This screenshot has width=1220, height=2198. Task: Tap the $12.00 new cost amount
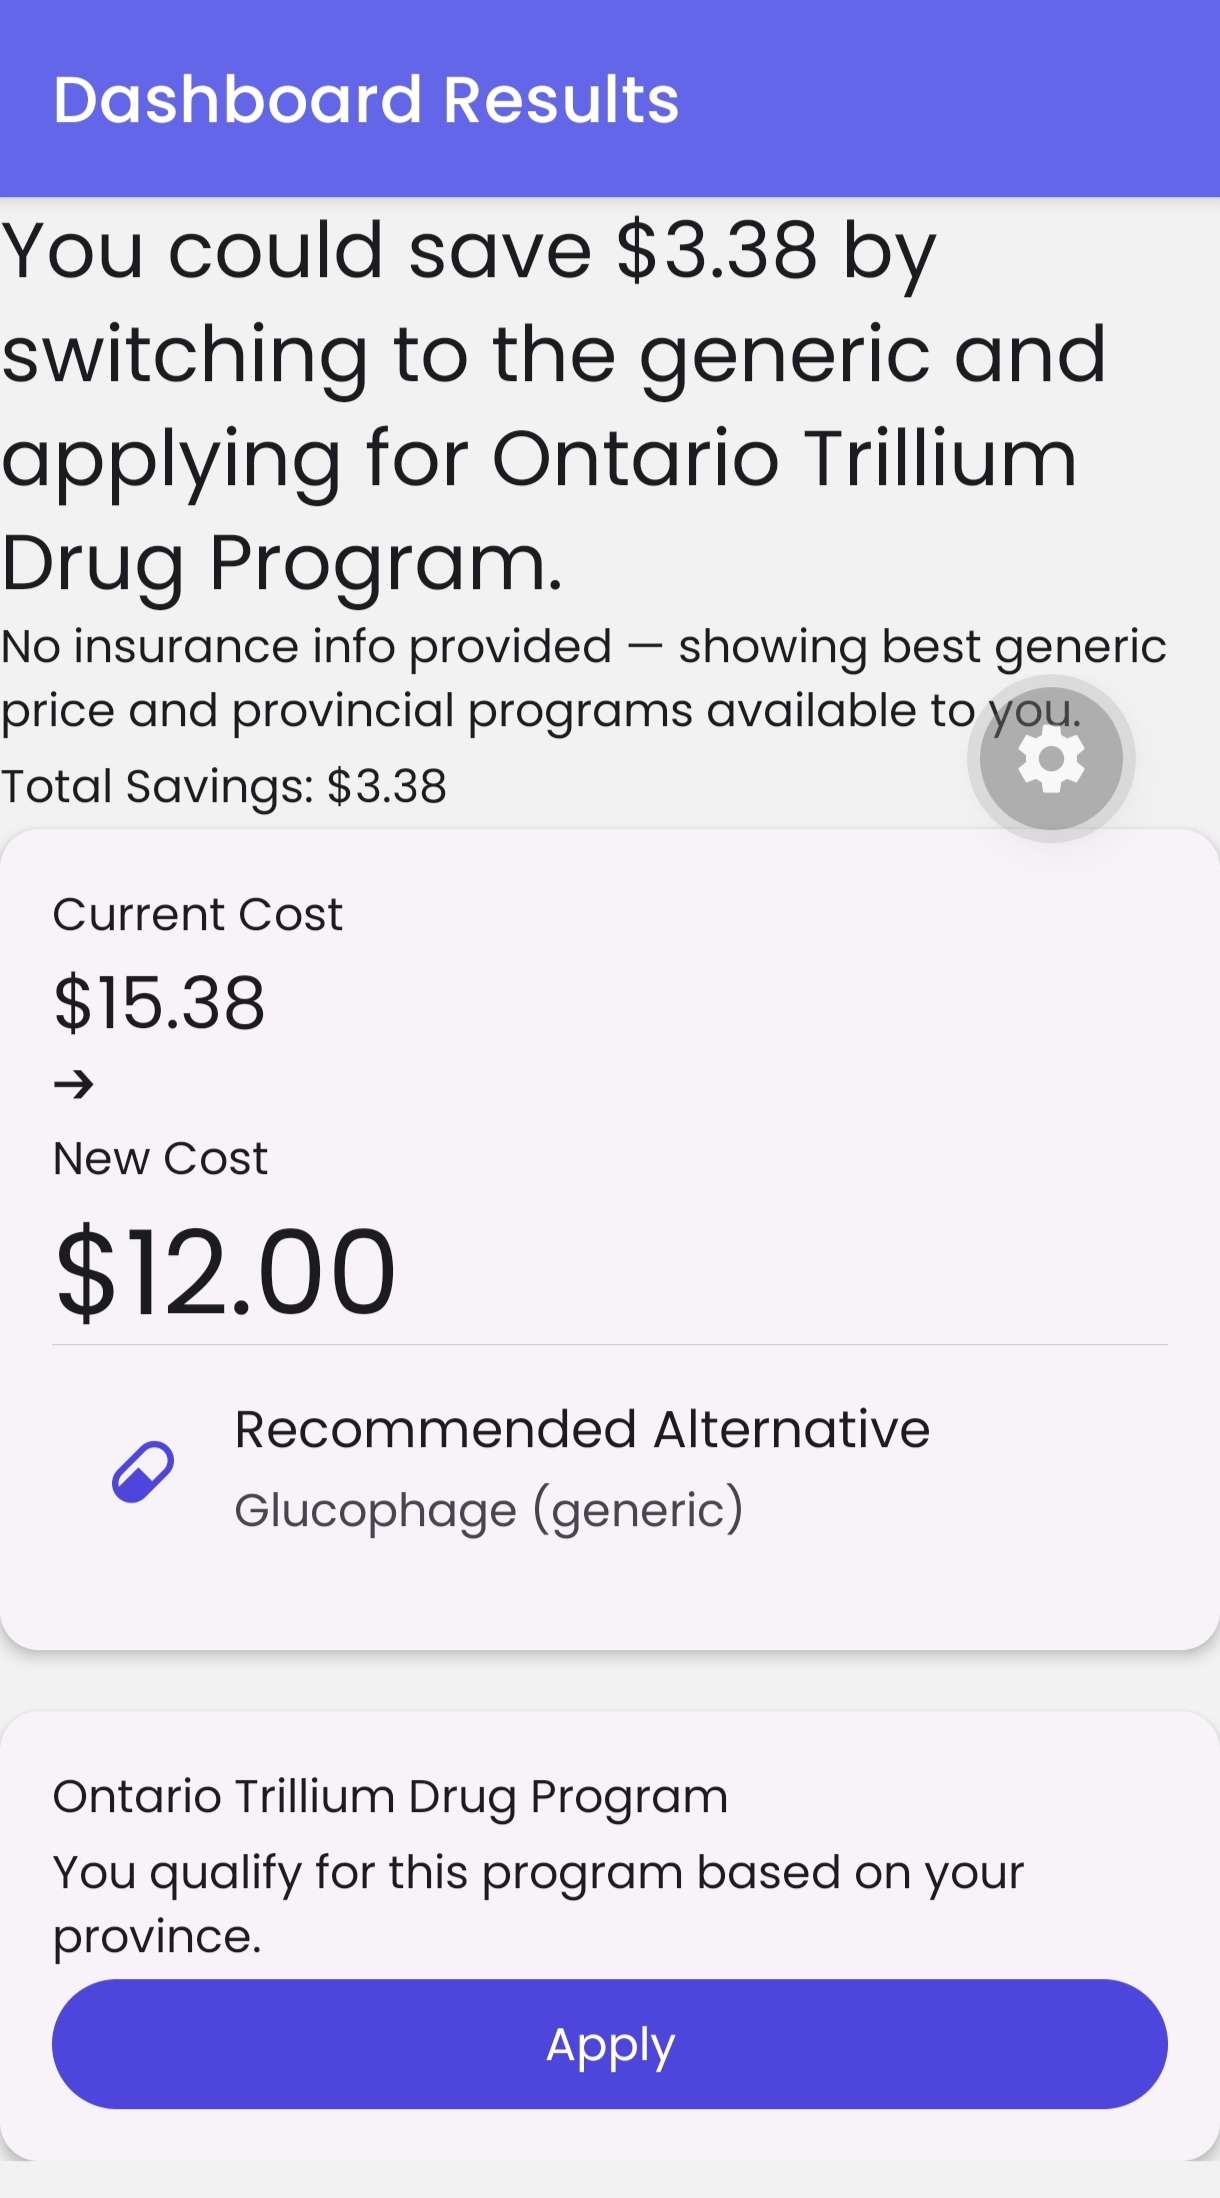226,1272
